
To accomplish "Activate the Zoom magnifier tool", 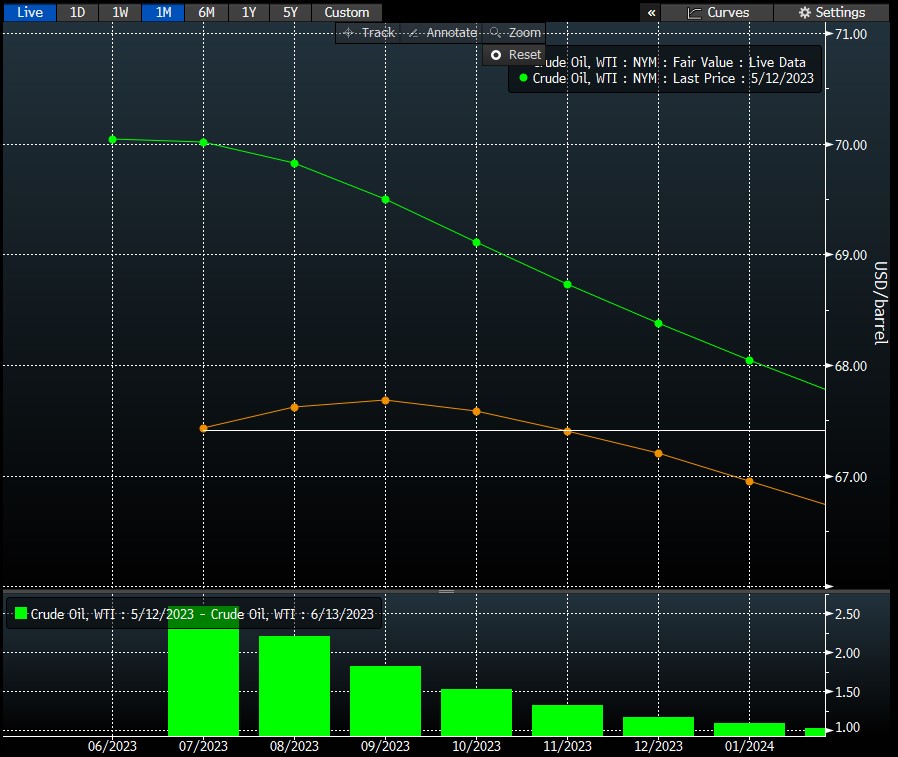I will click(x=515, y=33).
